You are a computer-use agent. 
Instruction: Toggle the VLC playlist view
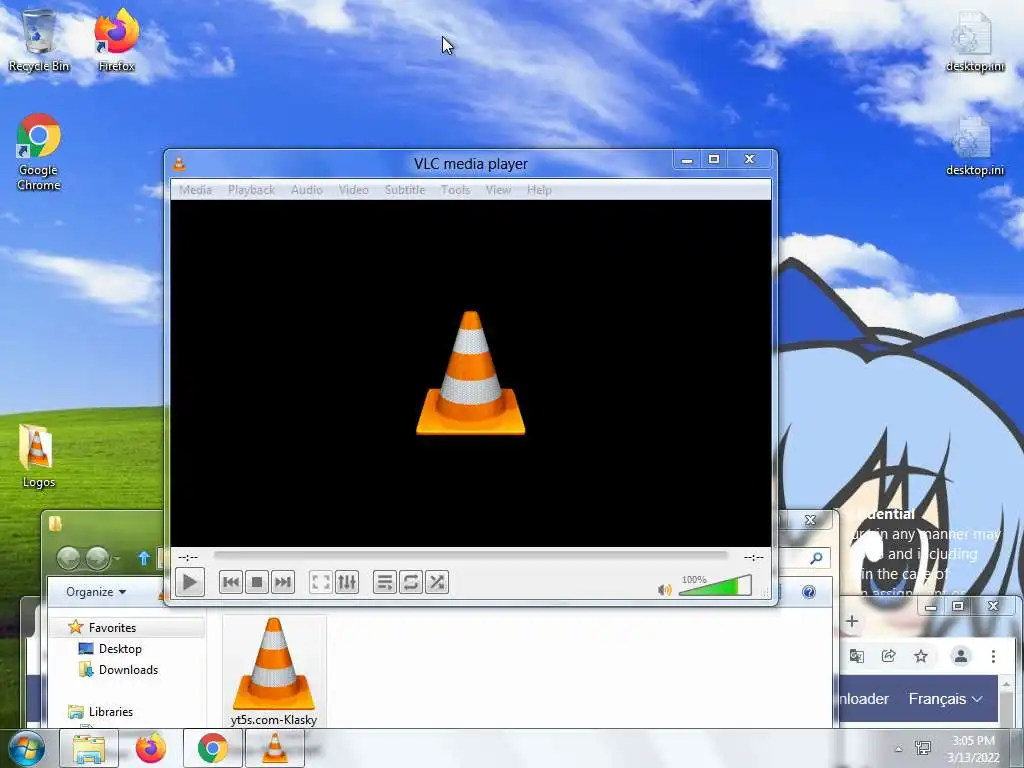(385, 582)
